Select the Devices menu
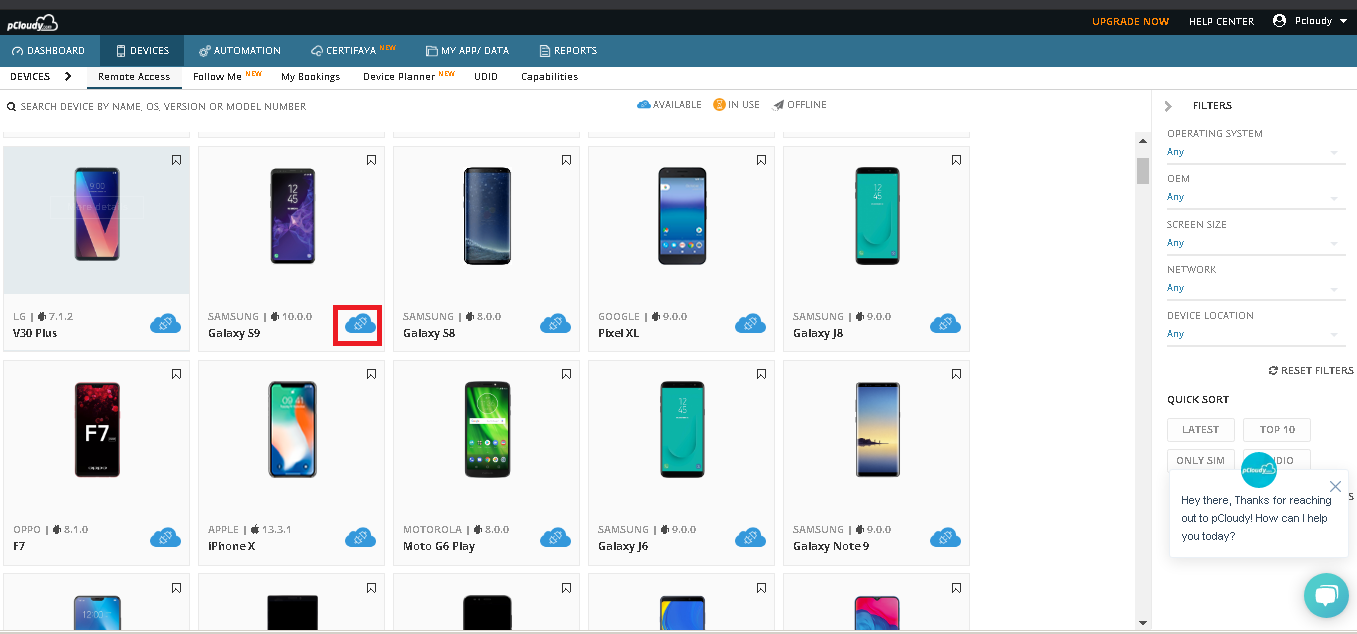Viewport: 1357px width, 634px height. pyautogui.click(x=142, y=51)
